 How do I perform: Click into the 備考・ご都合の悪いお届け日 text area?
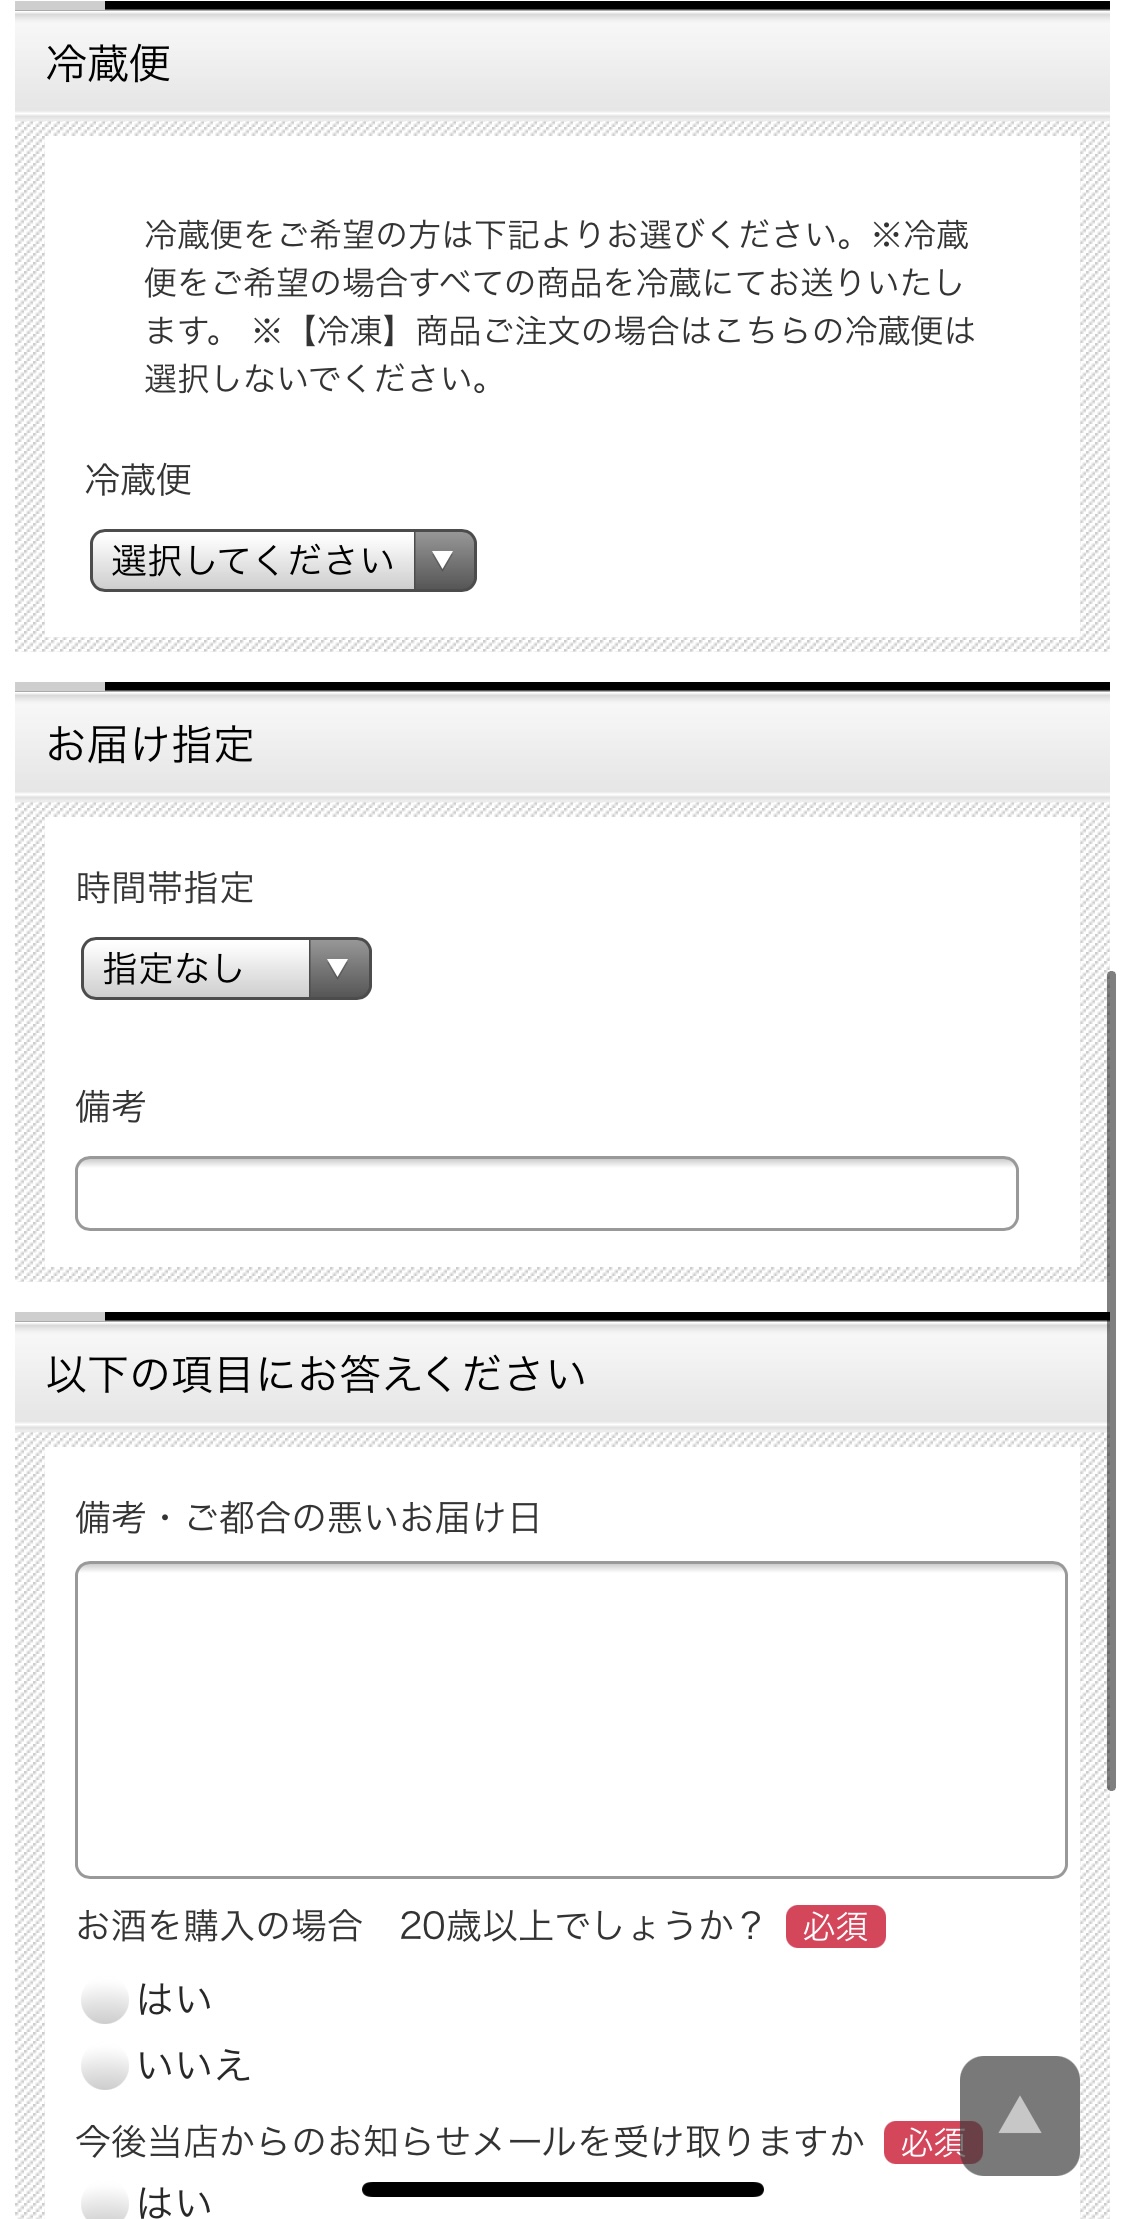coord(571,1719)
